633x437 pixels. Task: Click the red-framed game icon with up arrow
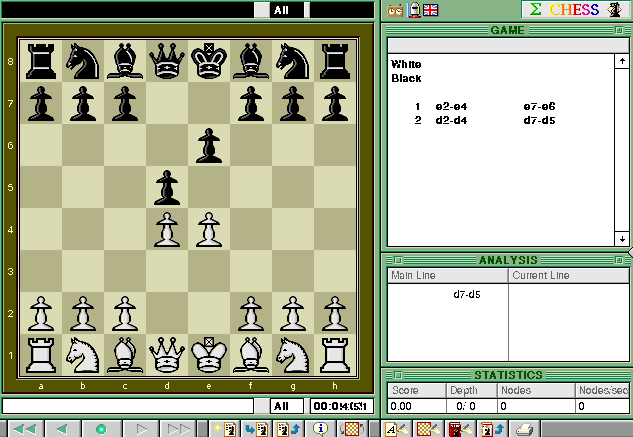[493, 429]
